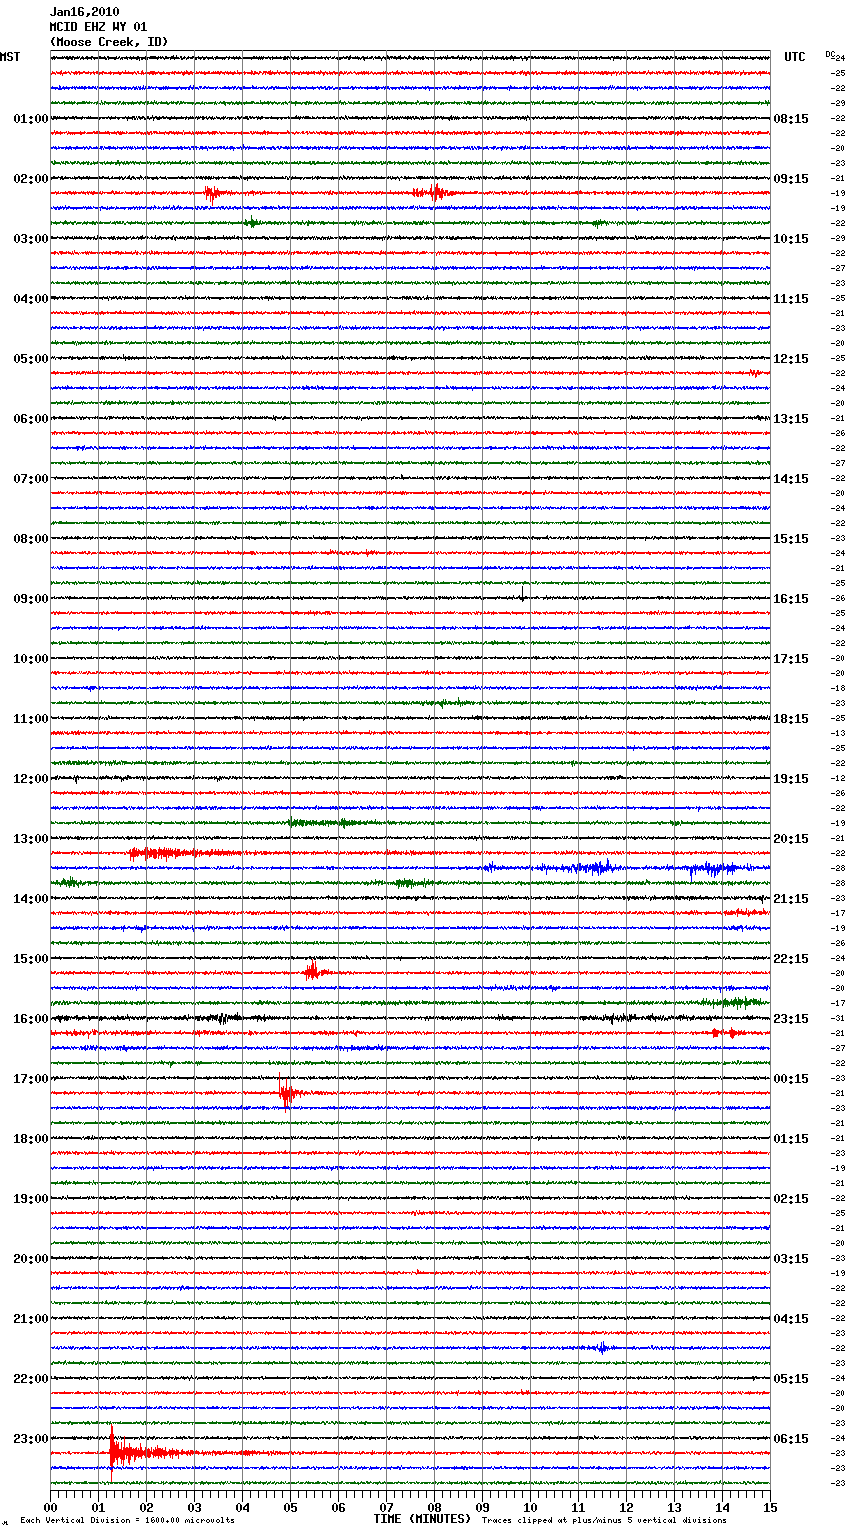
Task: Select the red tremor after 13:00 near minute 02
Action: (180, 853)
